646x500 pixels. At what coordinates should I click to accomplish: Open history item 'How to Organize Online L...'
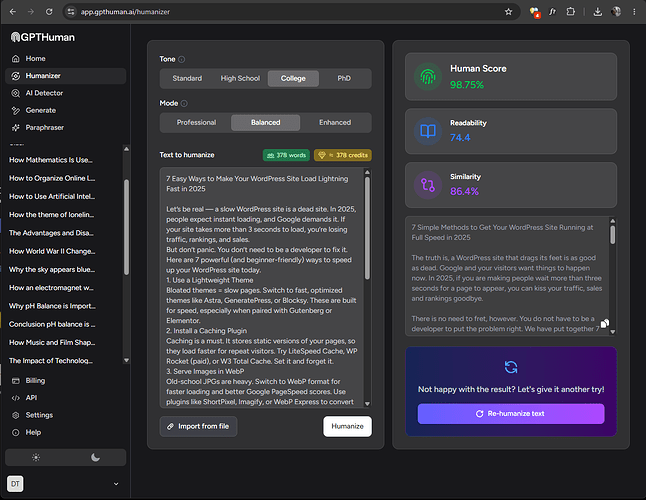click(x=52, y=178)
